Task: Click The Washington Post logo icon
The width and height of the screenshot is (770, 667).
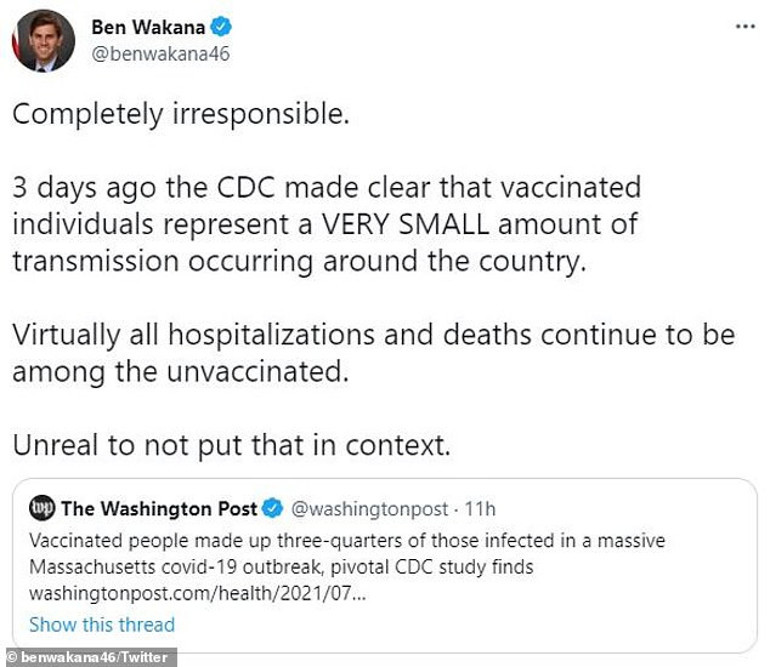Action: [42, 508]
